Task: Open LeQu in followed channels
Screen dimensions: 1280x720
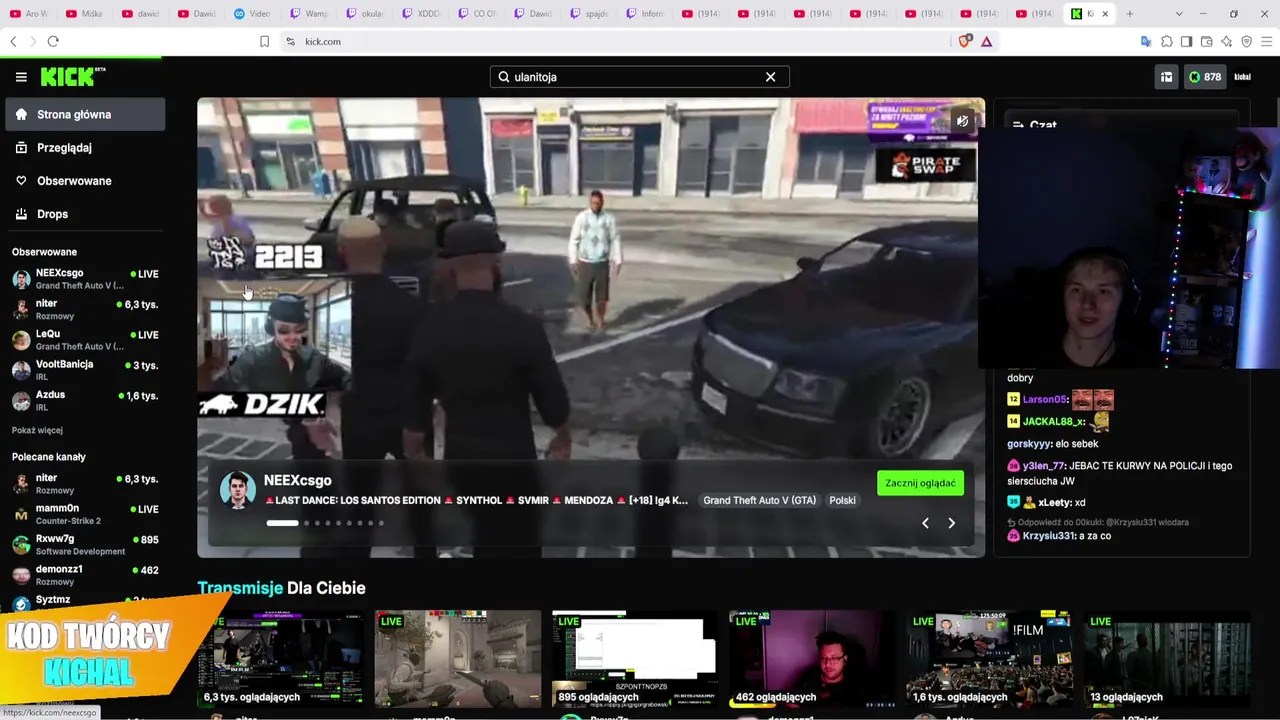Action: coord(85,340)
